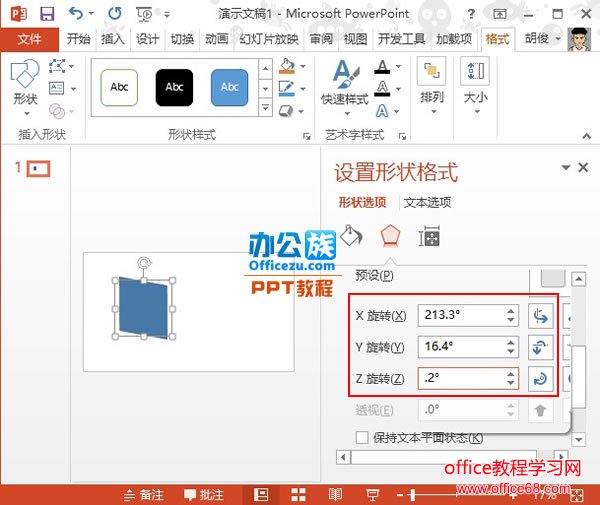Screen dimensions: 600x505
Task: Open task pane options dropdown arrow
Action: 566,168
